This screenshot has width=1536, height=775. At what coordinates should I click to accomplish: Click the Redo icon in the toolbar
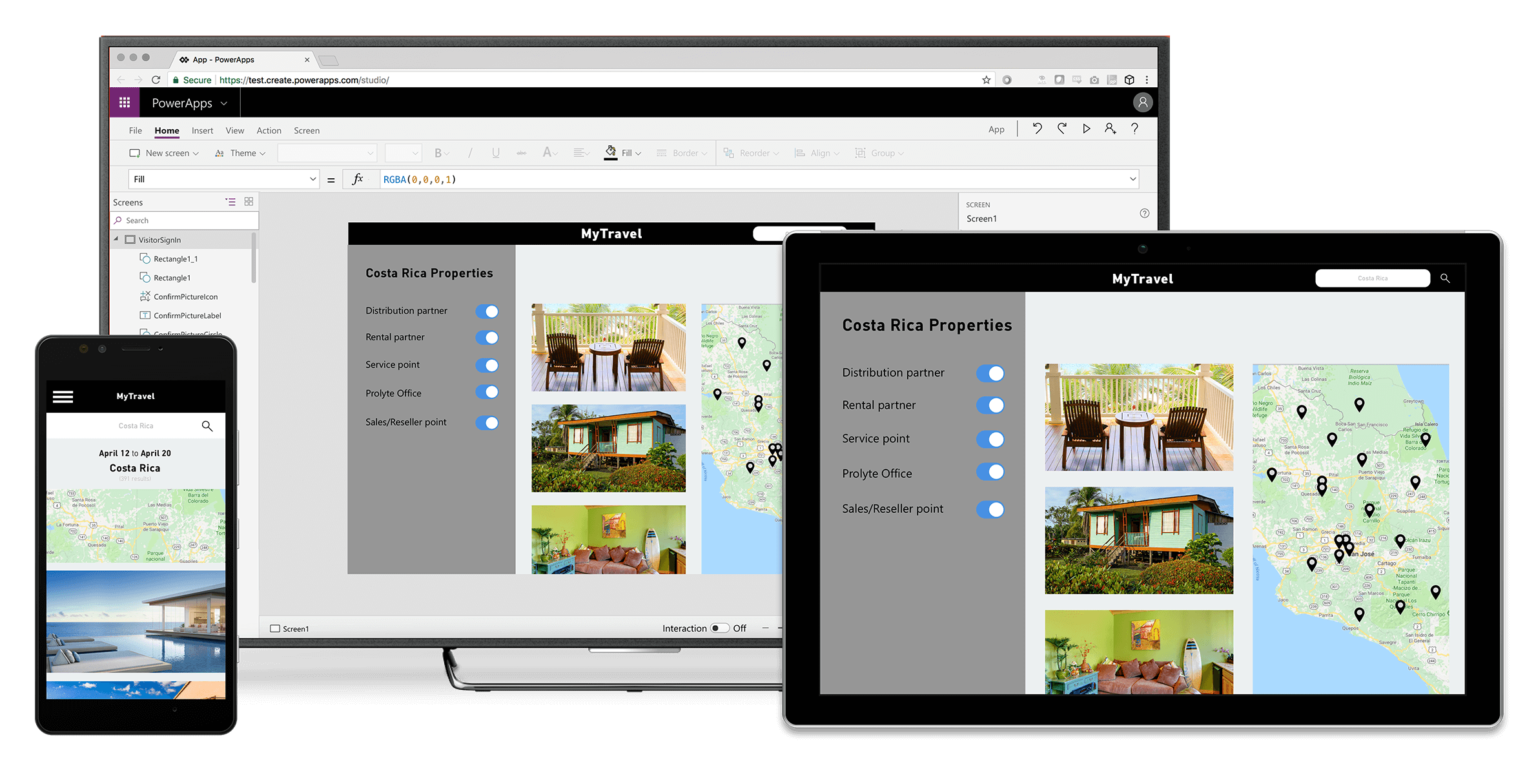coord(1061,128)
